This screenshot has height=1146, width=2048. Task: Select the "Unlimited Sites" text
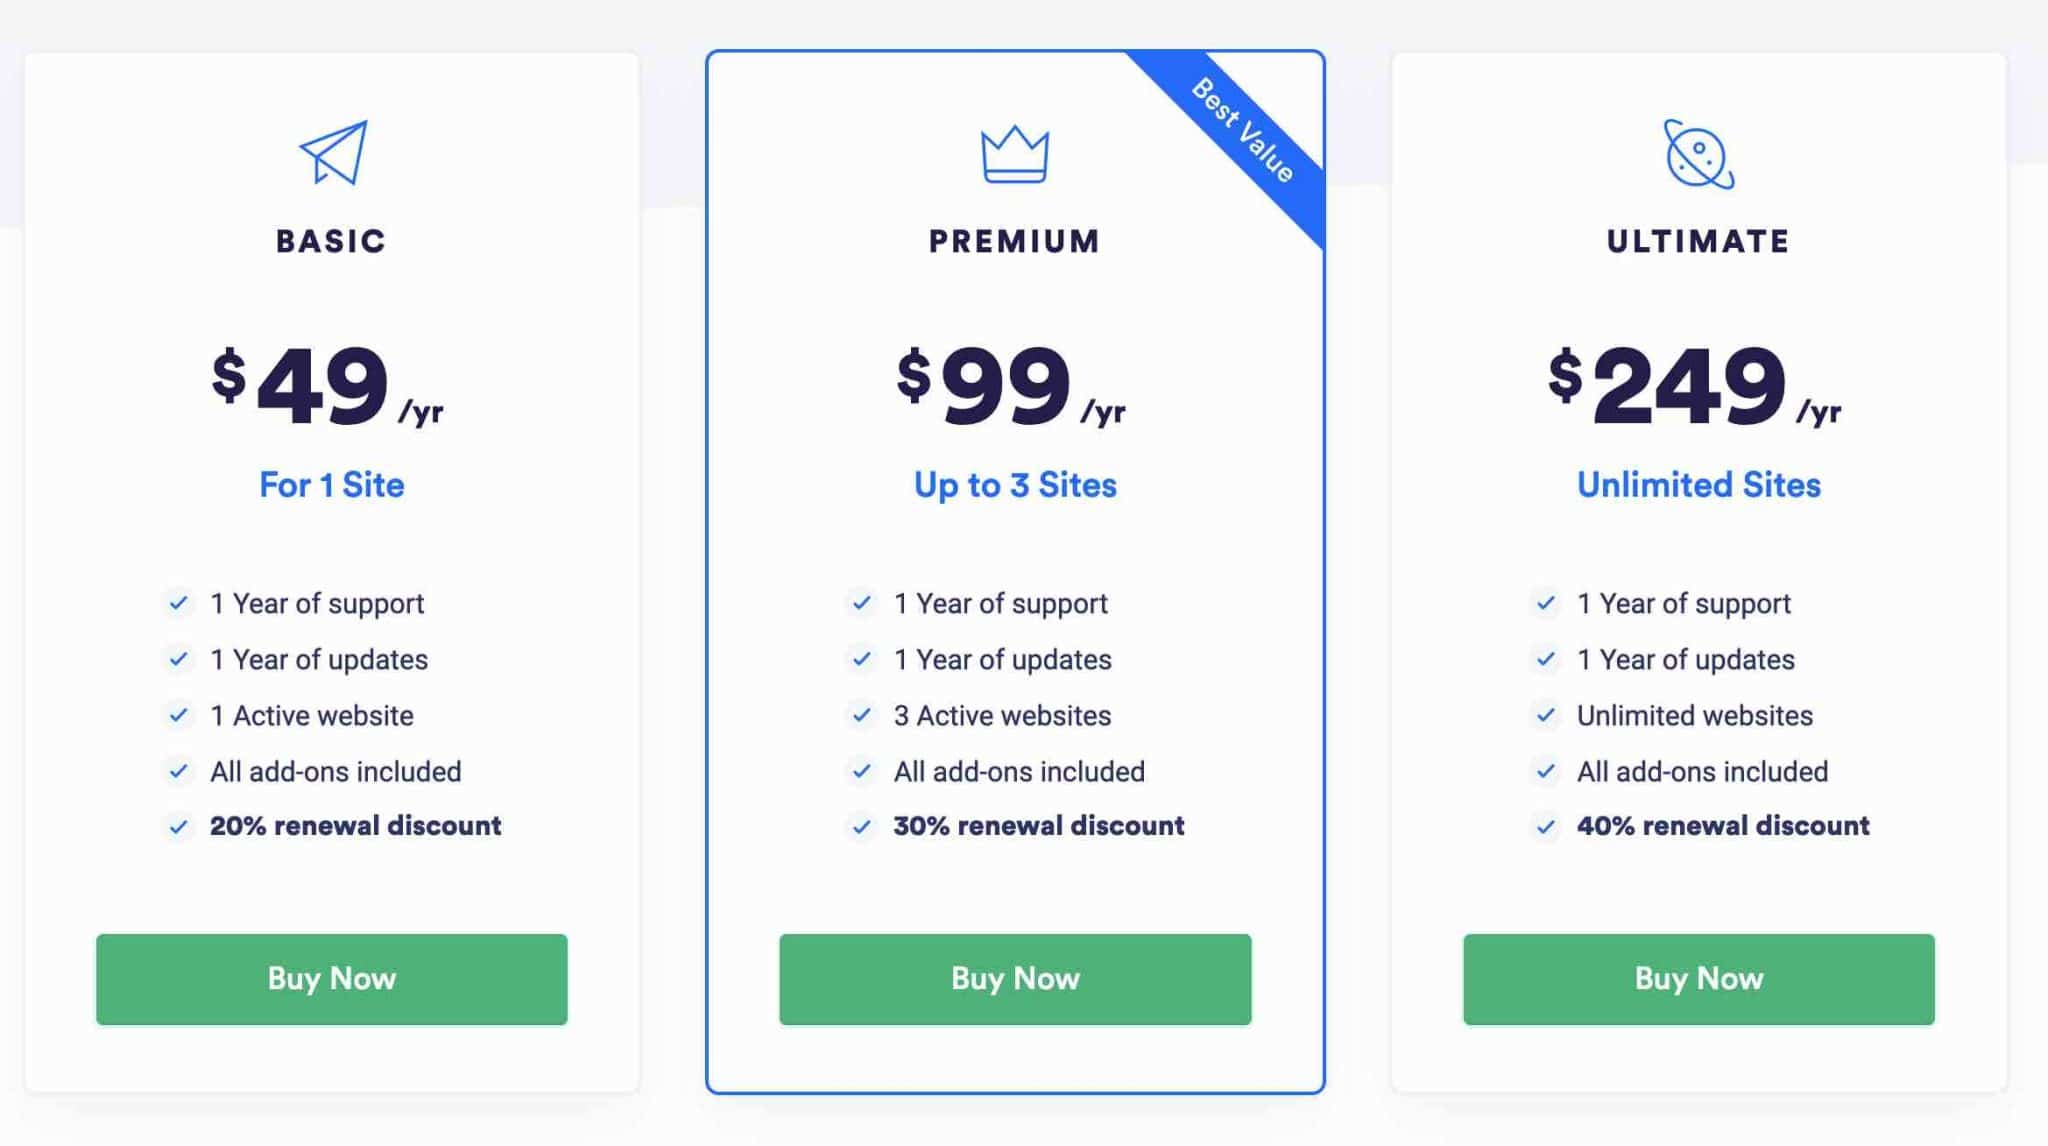1698,485
